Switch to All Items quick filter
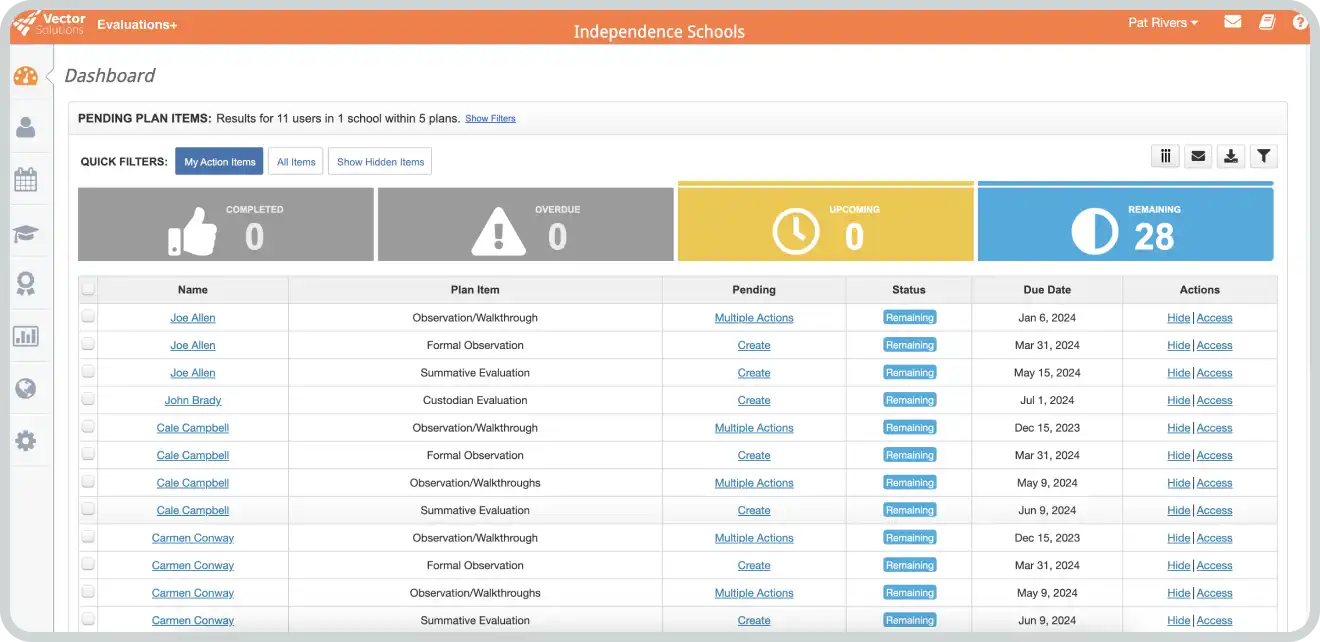 click(x=296, y=162)
